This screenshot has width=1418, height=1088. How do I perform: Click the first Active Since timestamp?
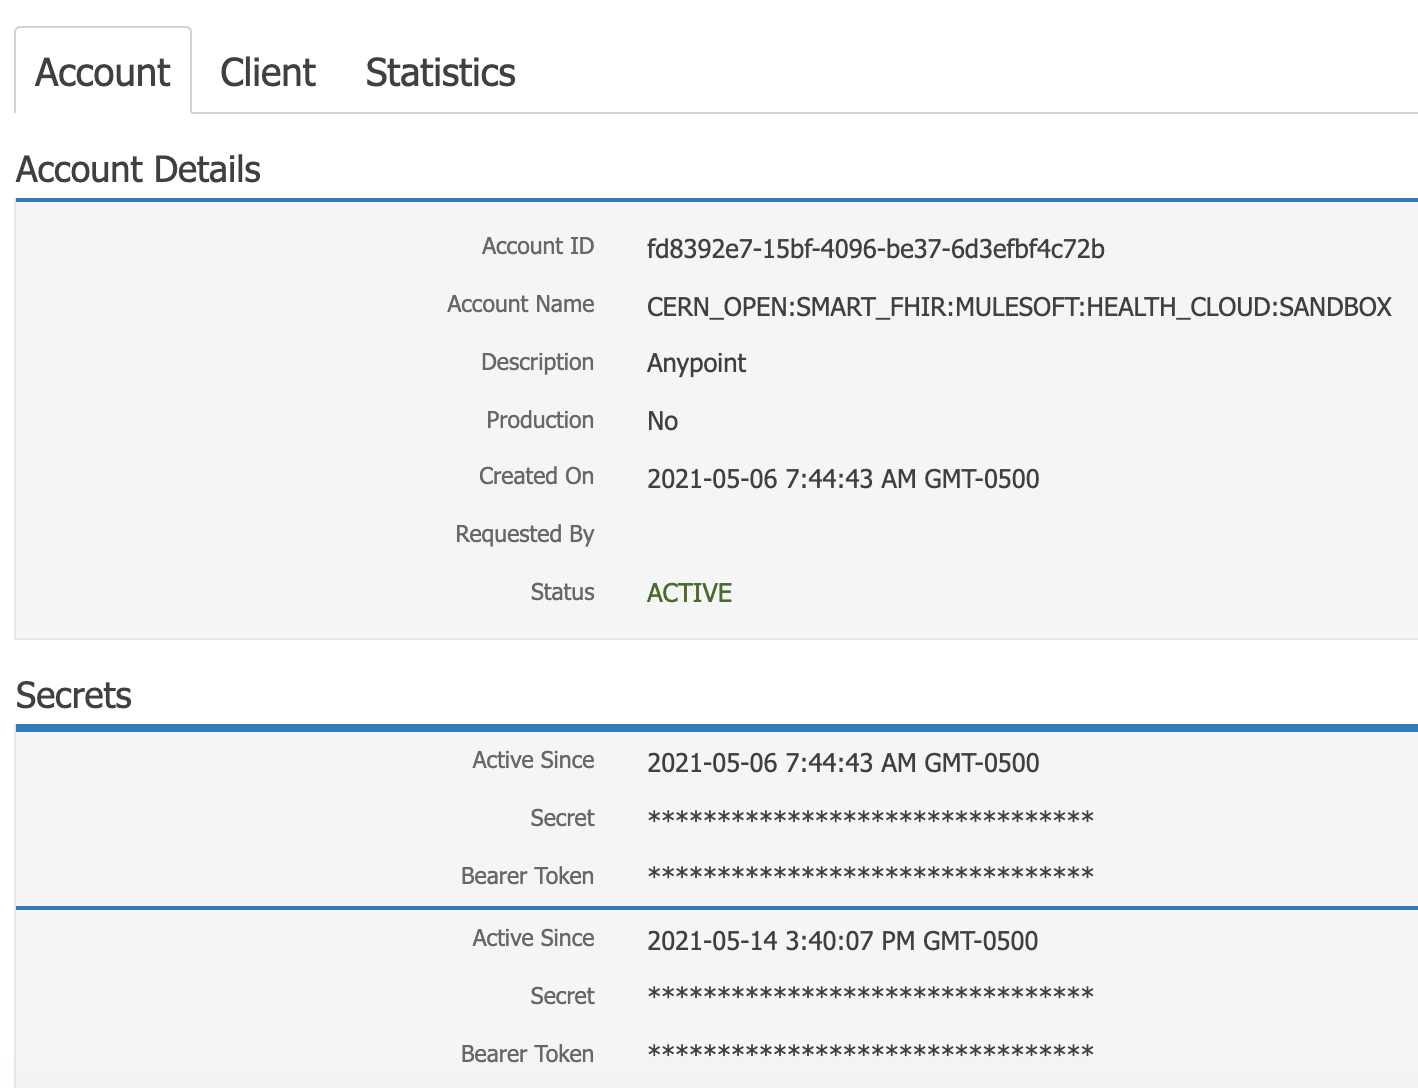tap(843, 762)
